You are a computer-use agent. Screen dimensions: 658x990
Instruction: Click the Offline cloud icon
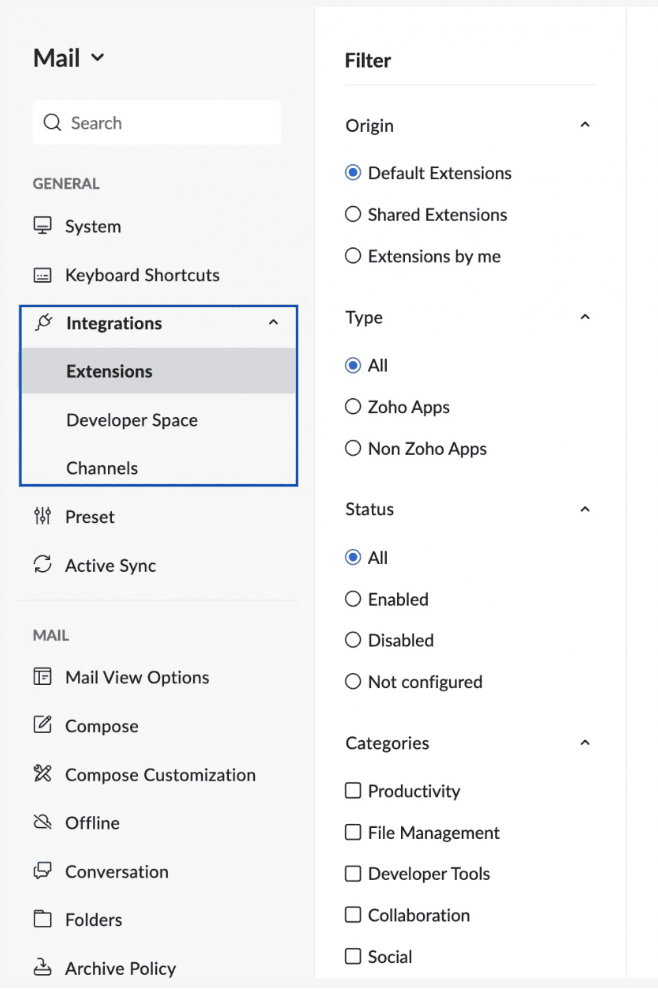(42, 823)
